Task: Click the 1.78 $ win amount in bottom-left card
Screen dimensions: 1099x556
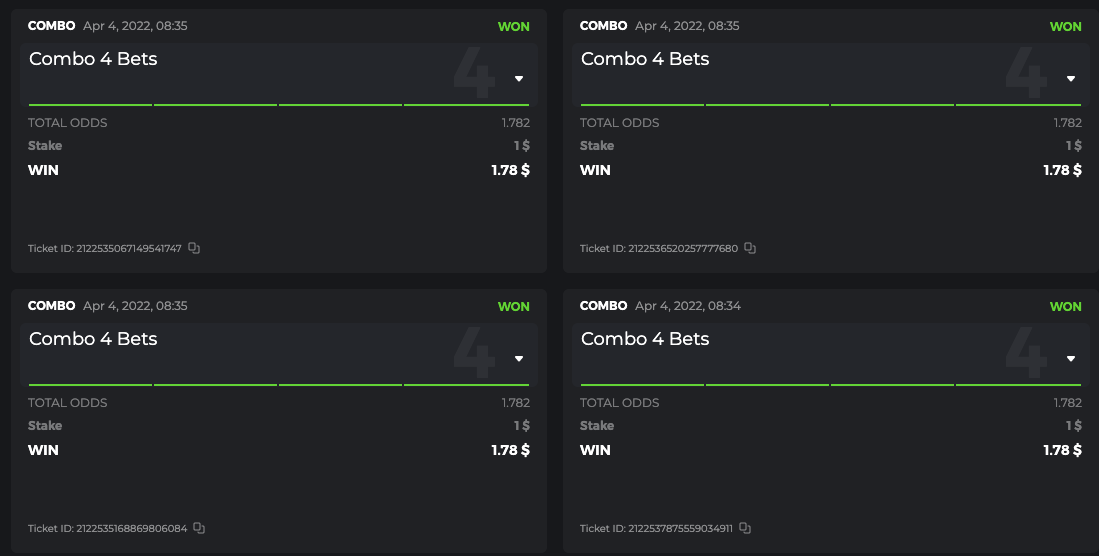Action: coord(510,450)
